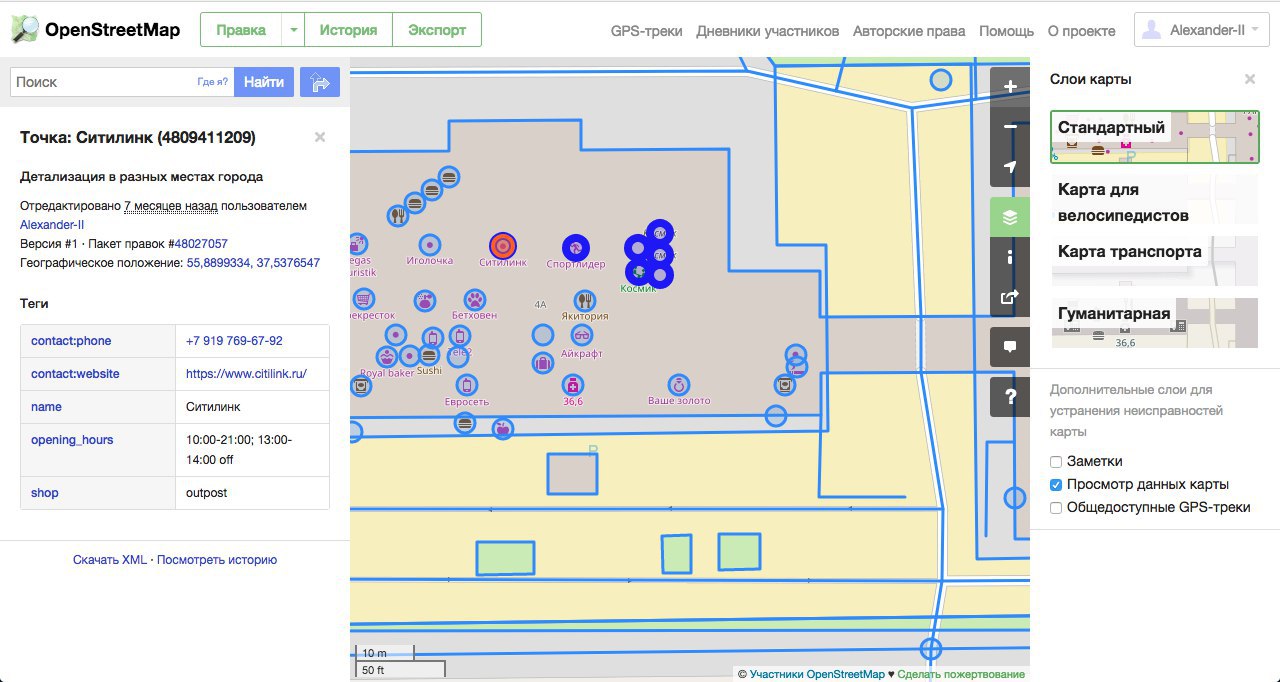The height and width of the screenshot is (682, 1280).
Task: Open changeset 48027057 link
Action: 201,244
